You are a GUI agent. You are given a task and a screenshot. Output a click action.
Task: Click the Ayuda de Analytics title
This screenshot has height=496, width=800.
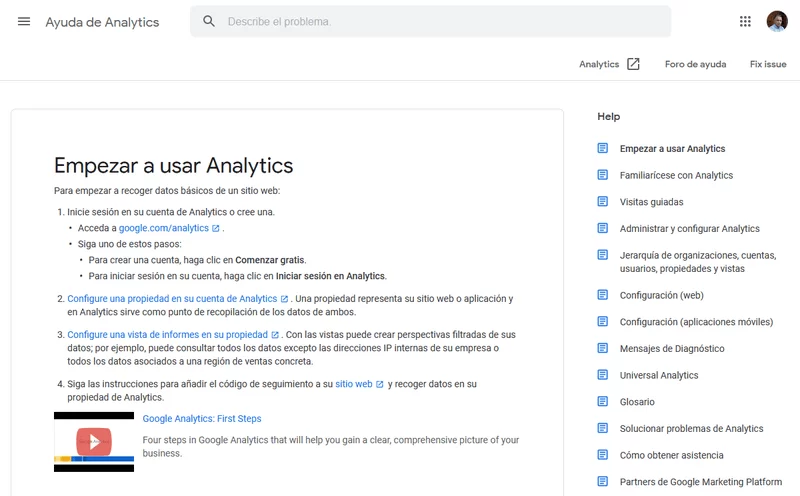102,22
